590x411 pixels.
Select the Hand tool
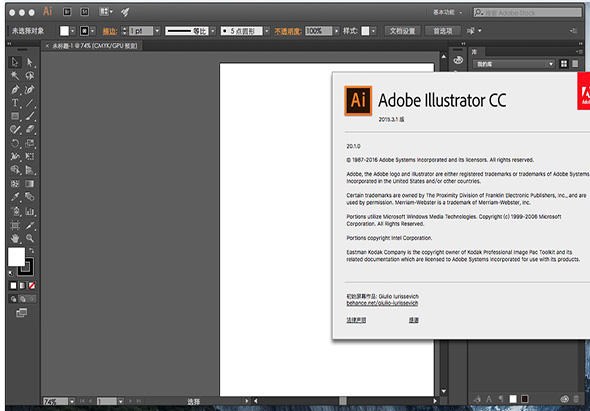[15, 238]
